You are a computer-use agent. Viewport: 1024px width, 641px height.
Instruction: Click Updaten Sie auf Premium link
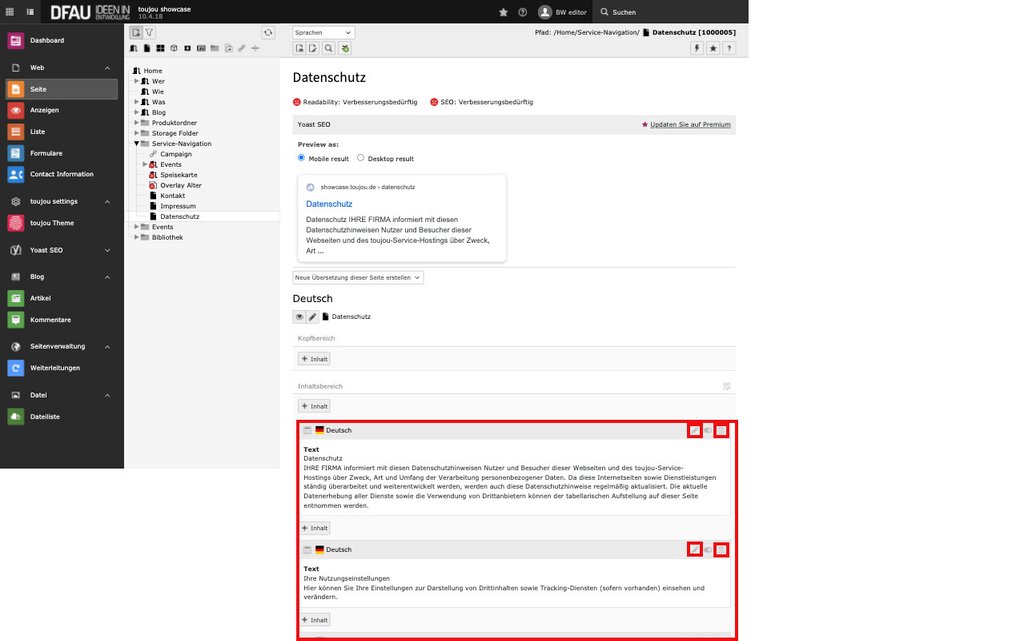click(x=690, y=125)
